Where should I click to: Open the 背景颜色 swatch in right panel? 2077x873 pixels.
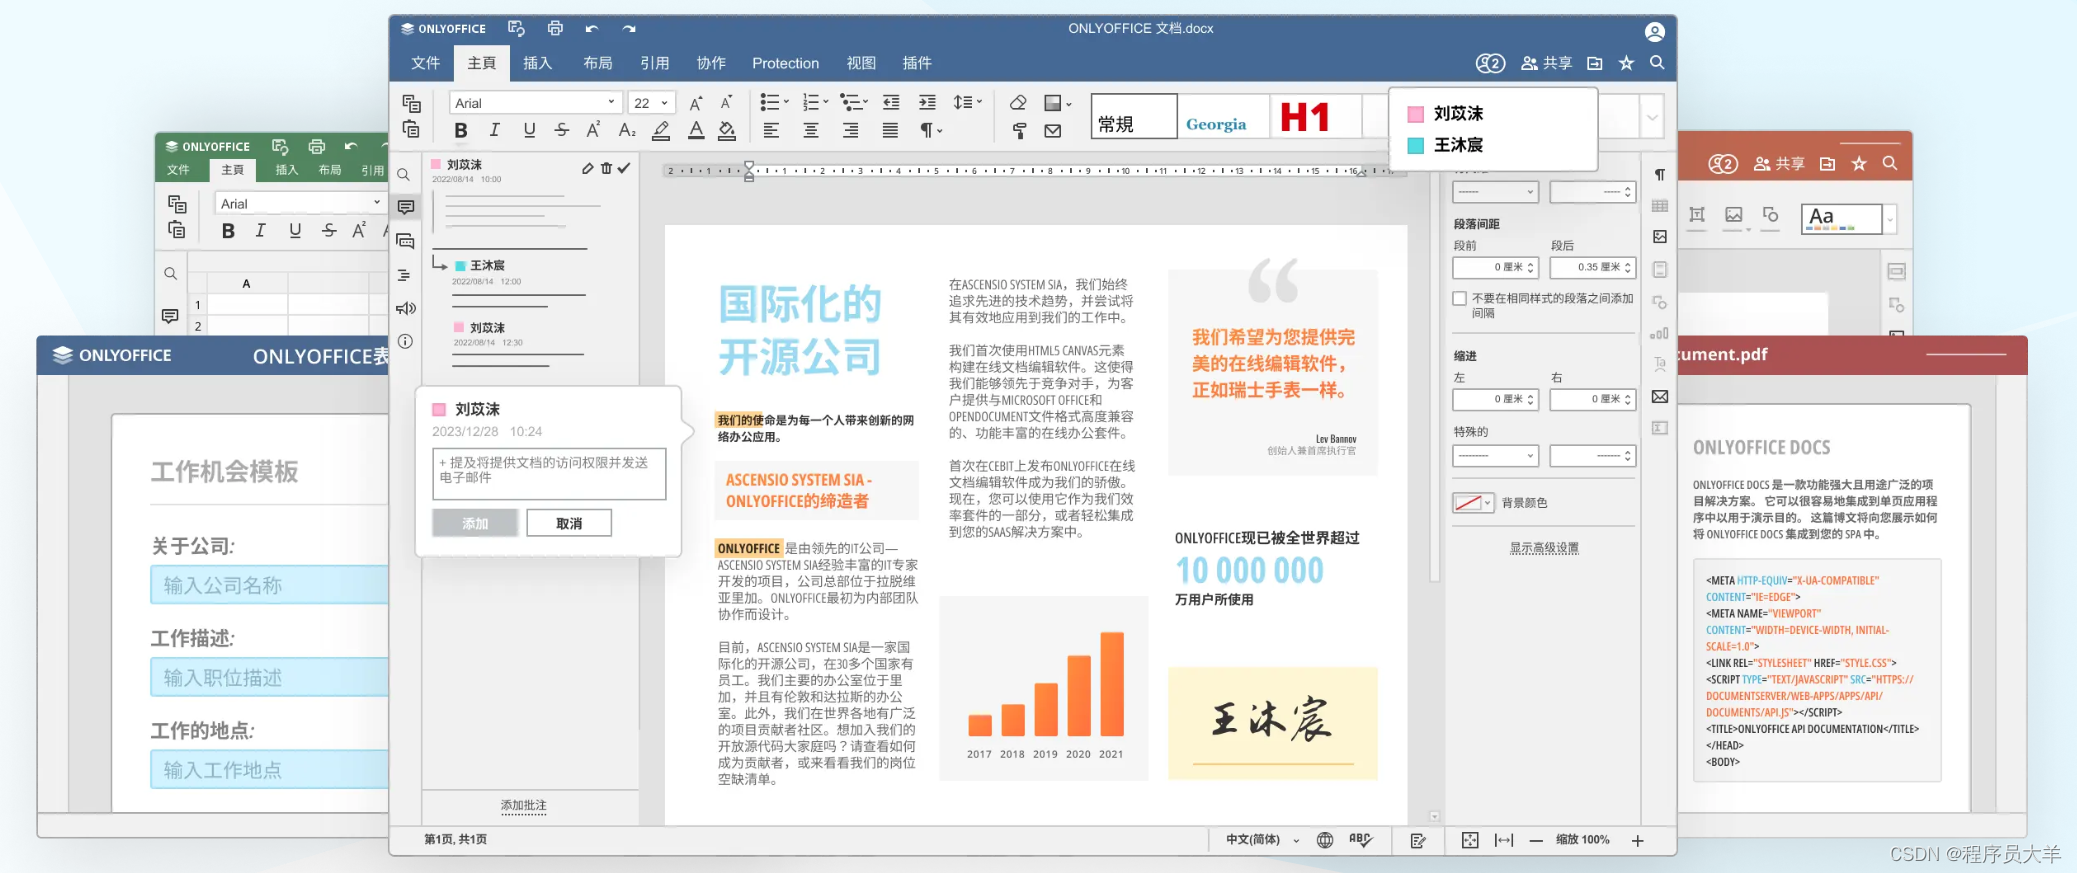pos(1473,502)
